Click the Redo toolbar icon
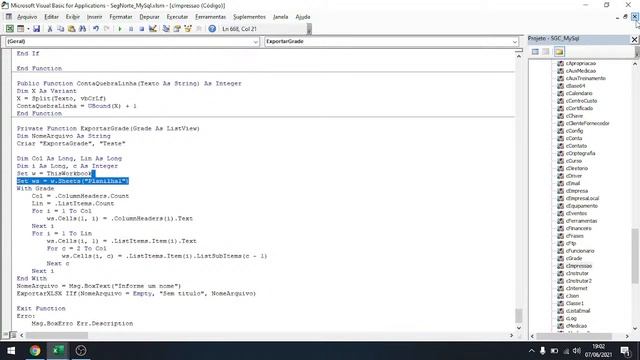640x360 pixels. pos(107,29)
